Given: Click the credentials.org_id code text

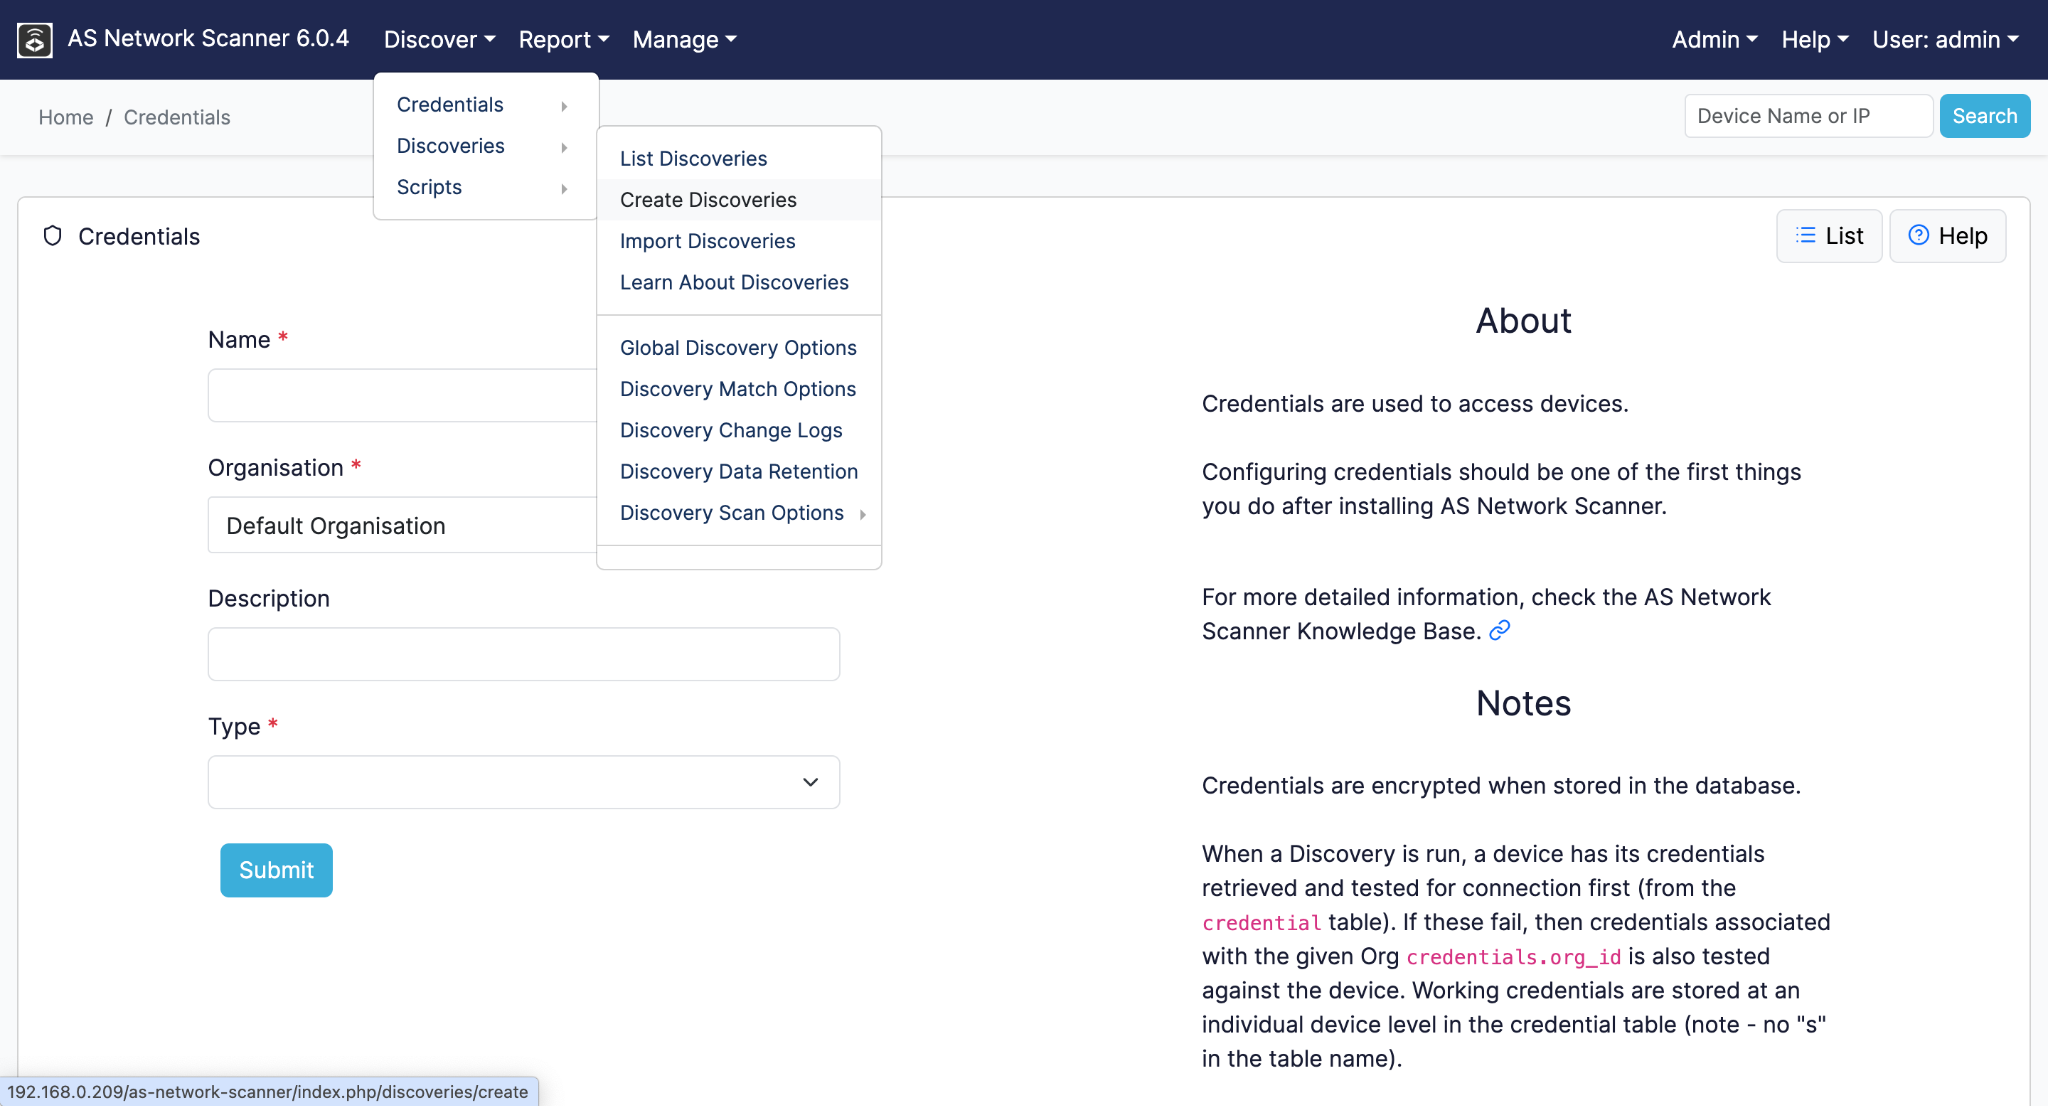Looking at the screenshot, I should (x=1514, y=957).
